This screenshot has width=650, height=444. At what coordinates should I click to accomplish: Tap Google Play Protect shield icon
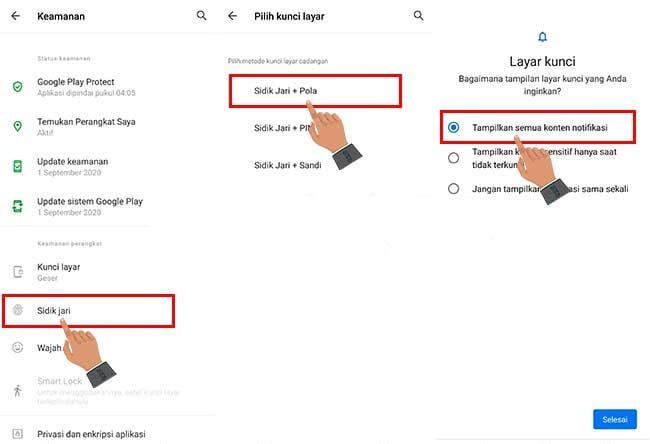coord(17,87)
